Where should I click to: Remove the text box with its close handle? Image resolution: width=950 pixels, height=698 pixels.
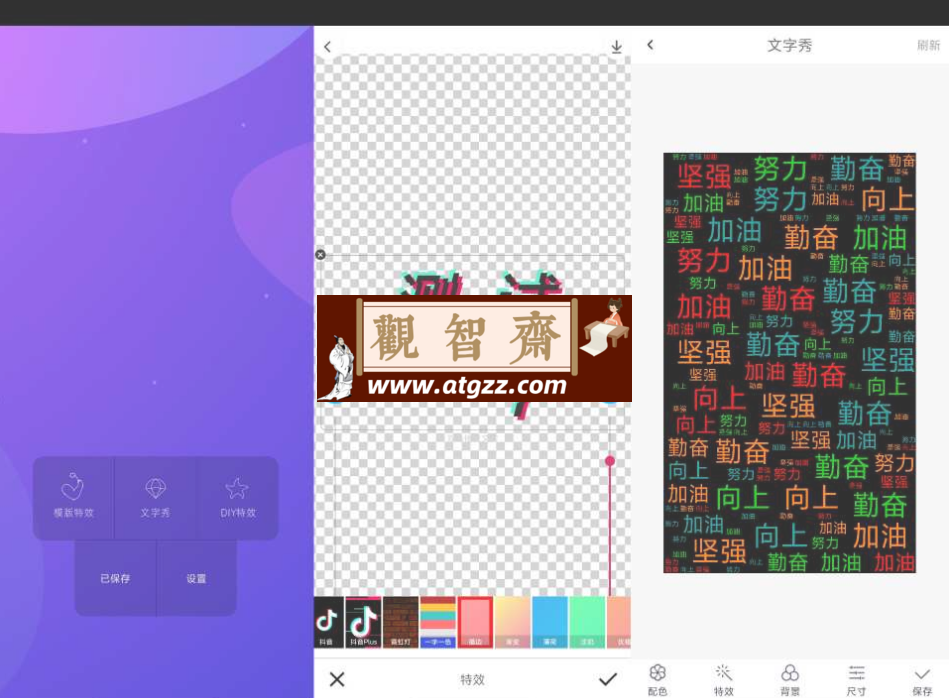[321, 254]
